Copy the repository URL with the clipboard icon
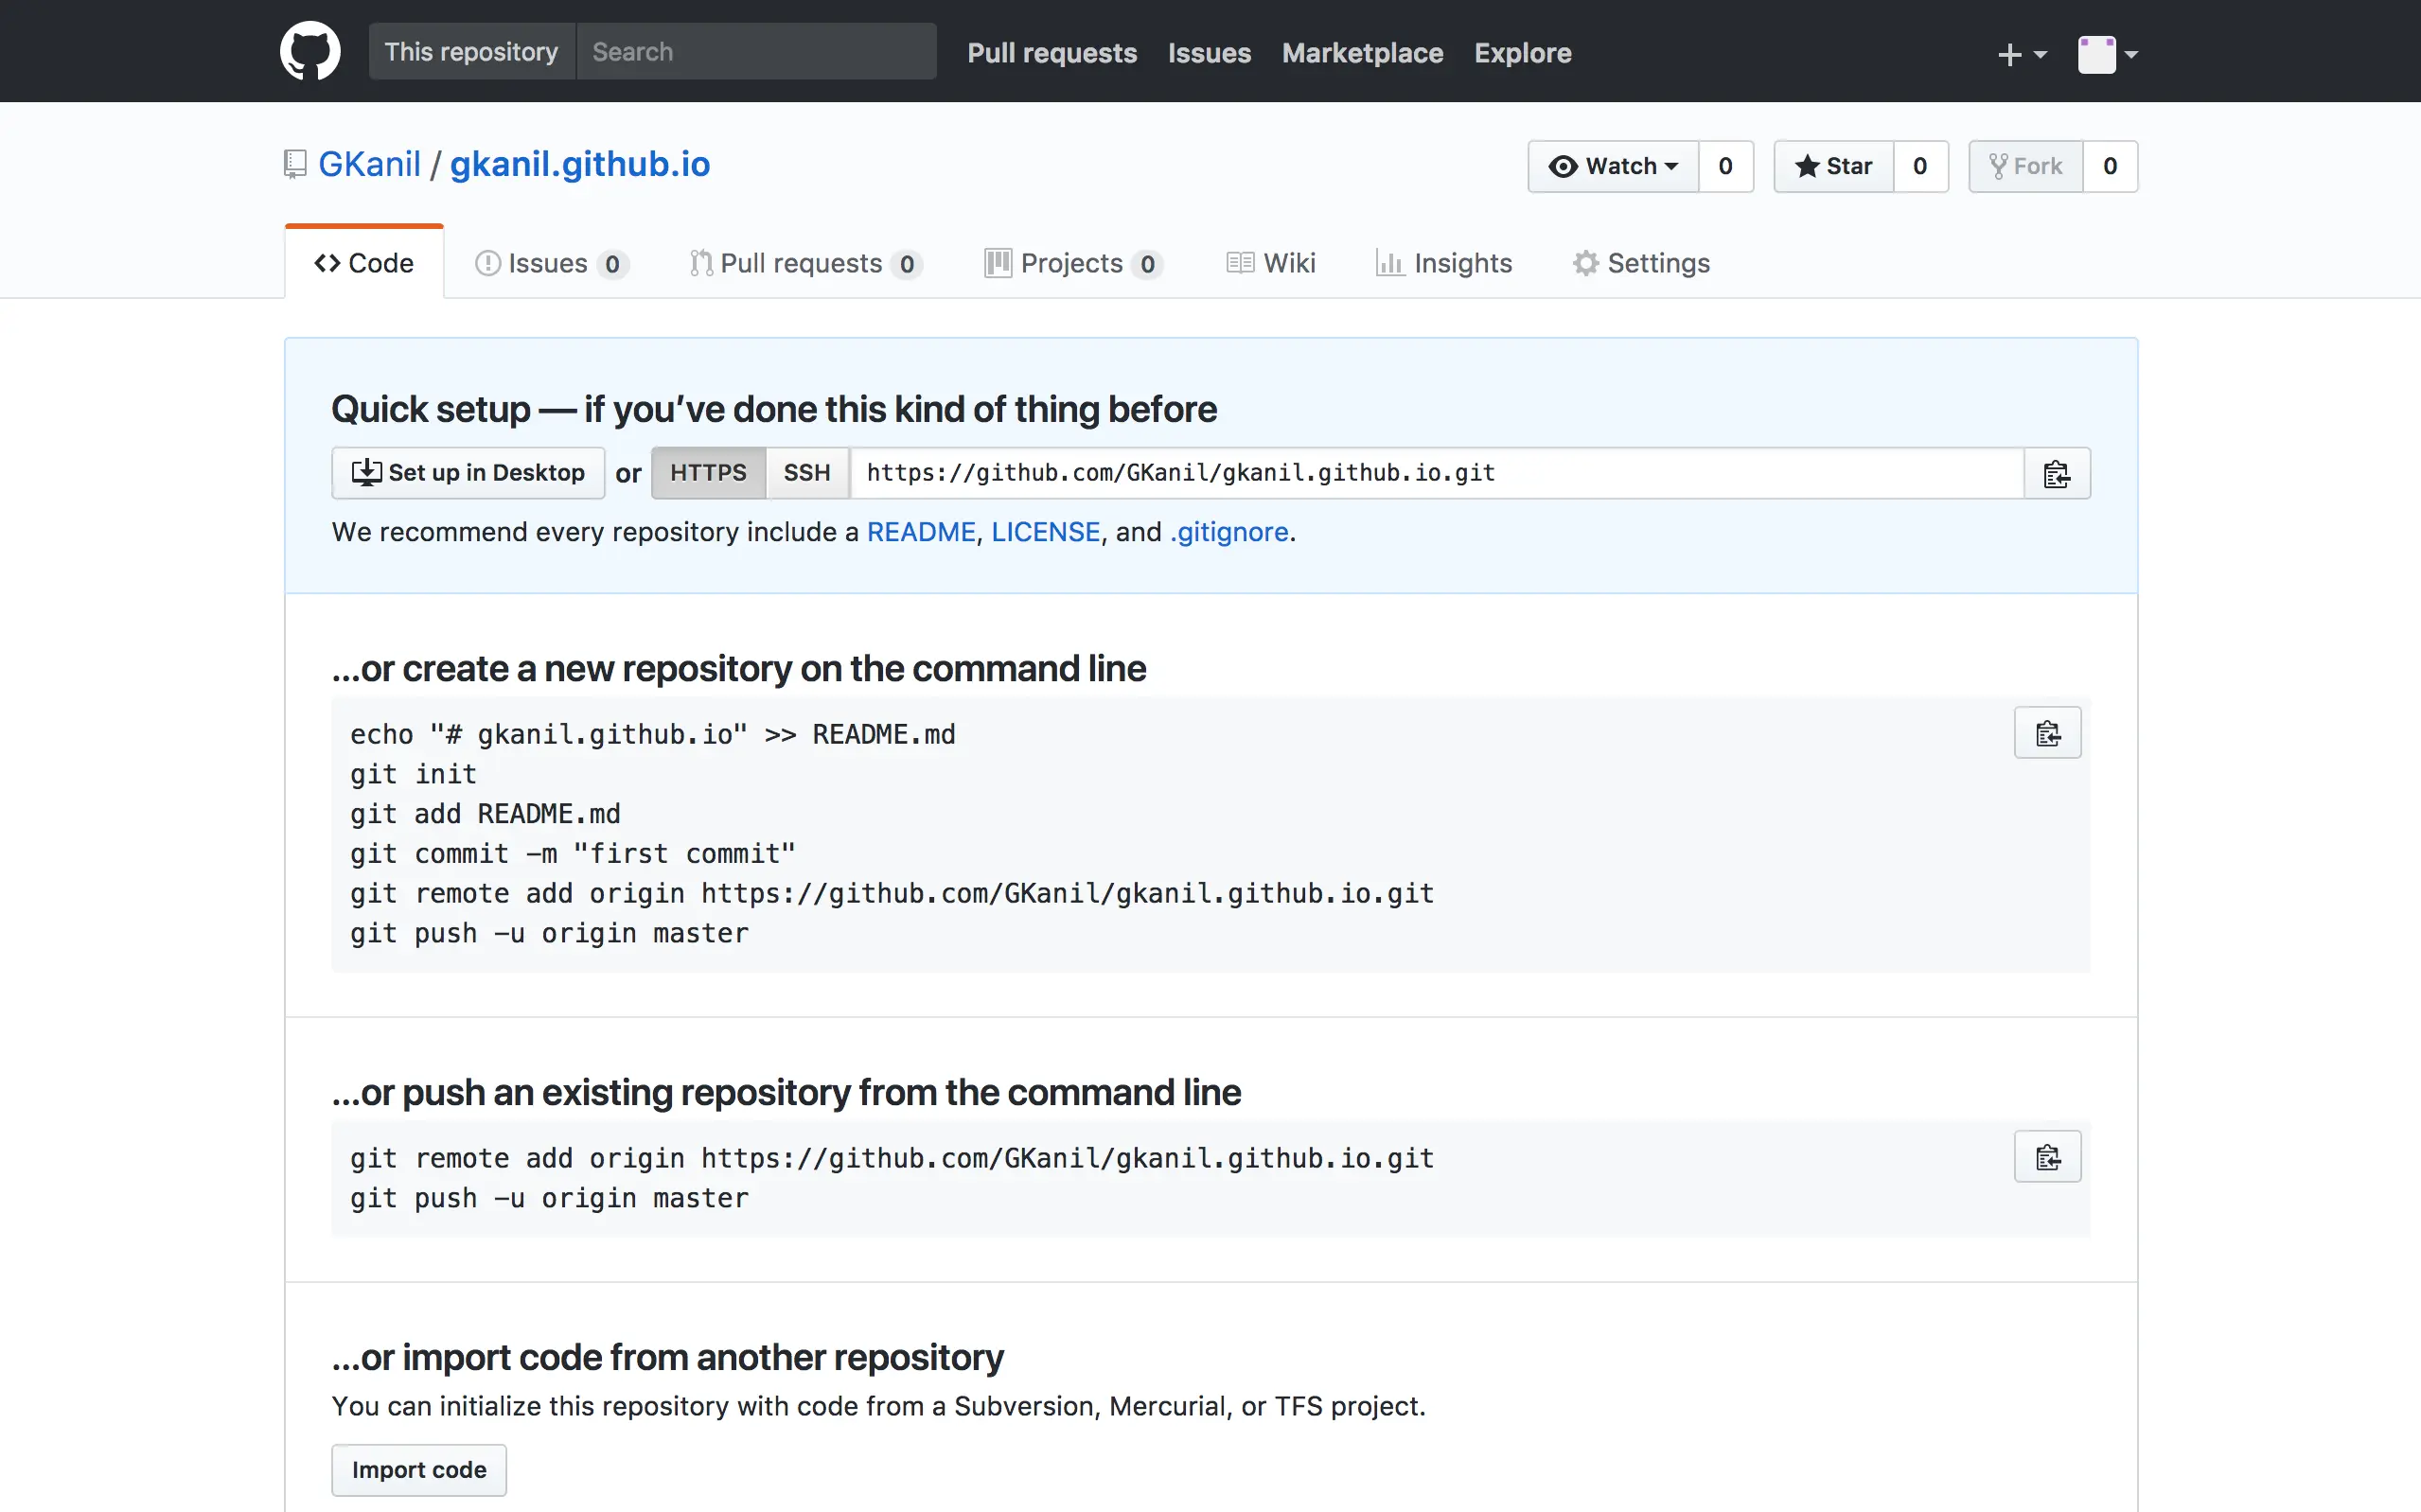This screenshot has width=2421, height=1512. click(x=2056, y=473)
